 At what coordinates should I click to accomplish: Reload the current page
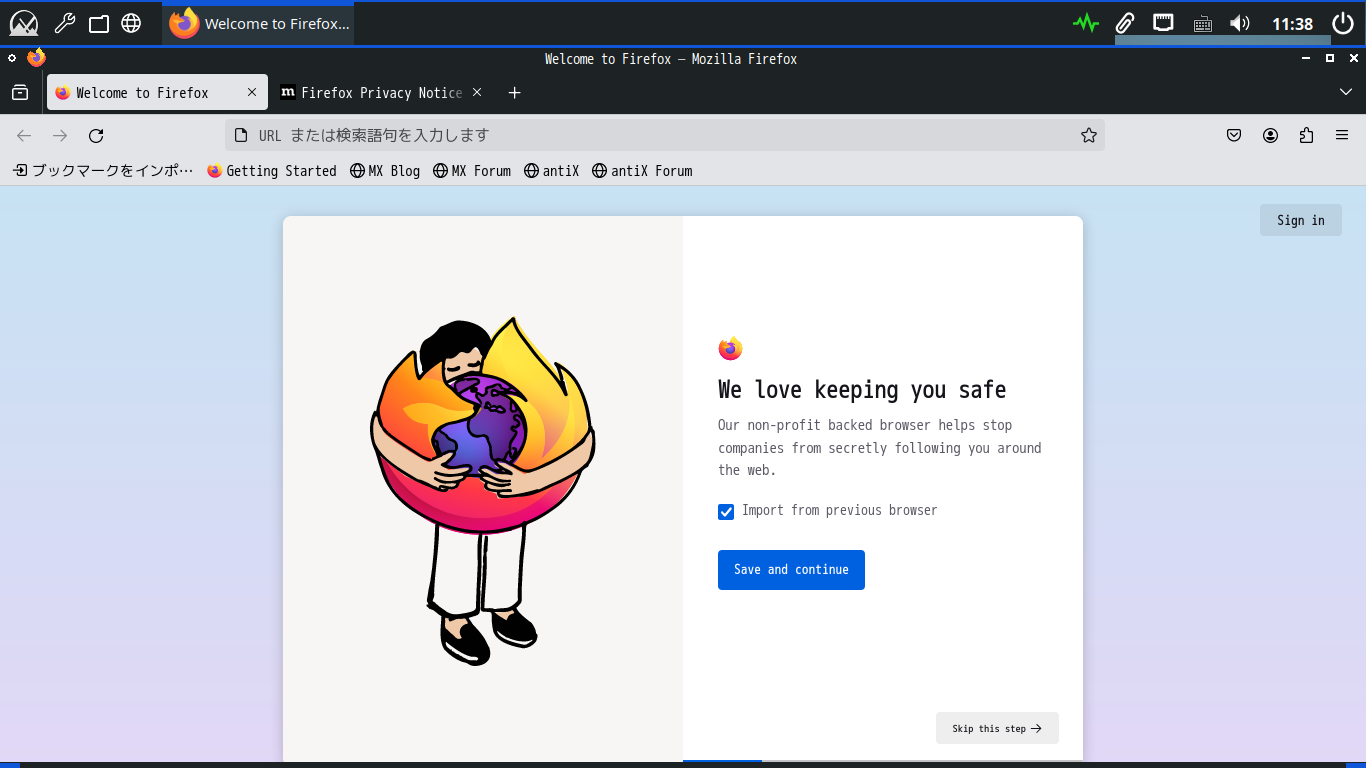click(x=96, y=136)
